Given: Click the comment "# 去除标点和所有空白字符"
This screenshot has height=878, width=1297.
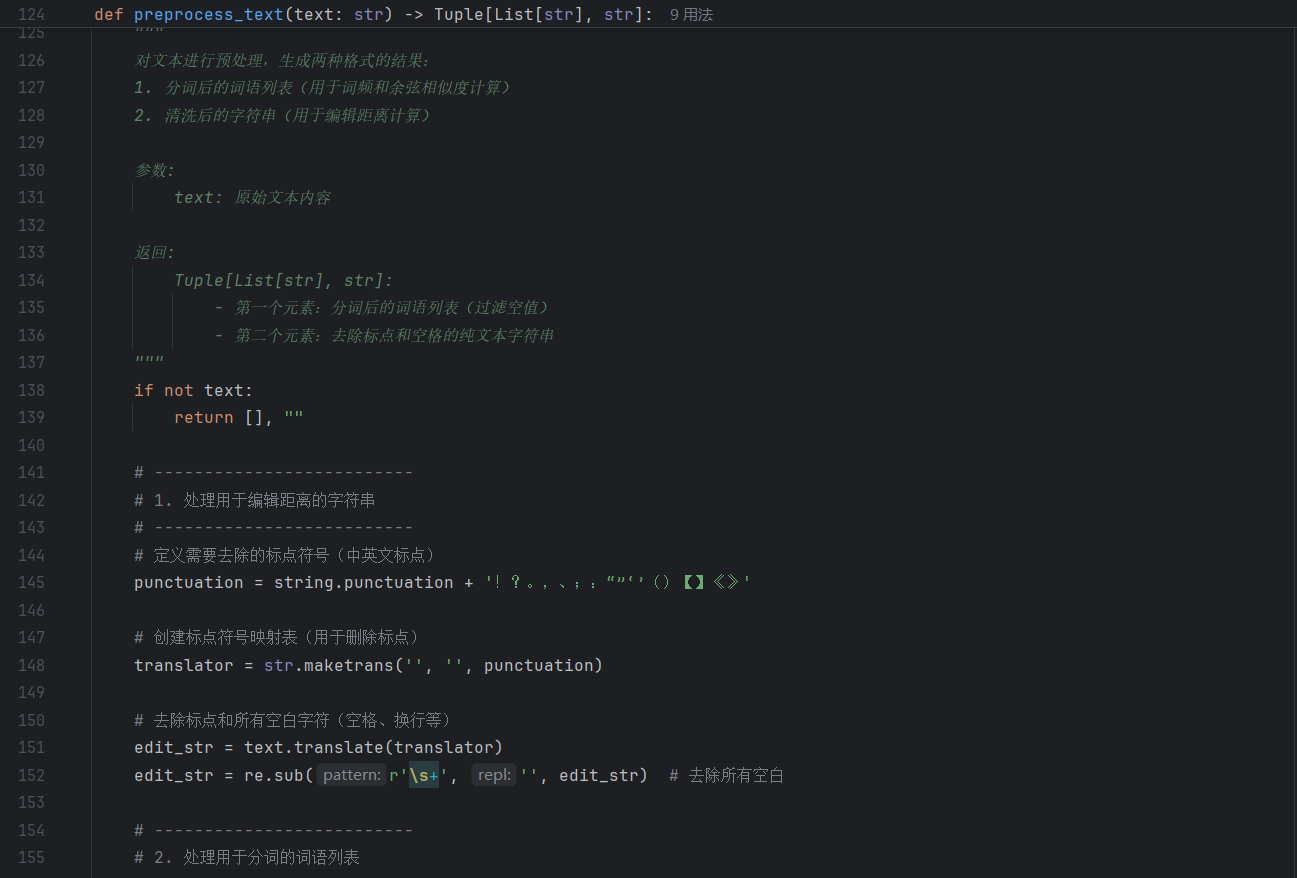Looking at the screenshot, I should 293,720.
